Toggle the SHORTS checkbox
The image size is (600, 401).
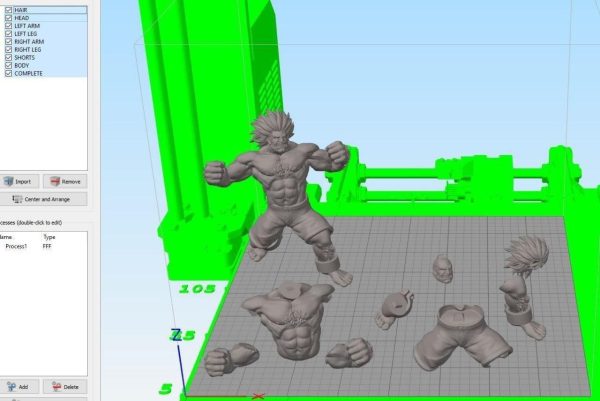point(8,57)
